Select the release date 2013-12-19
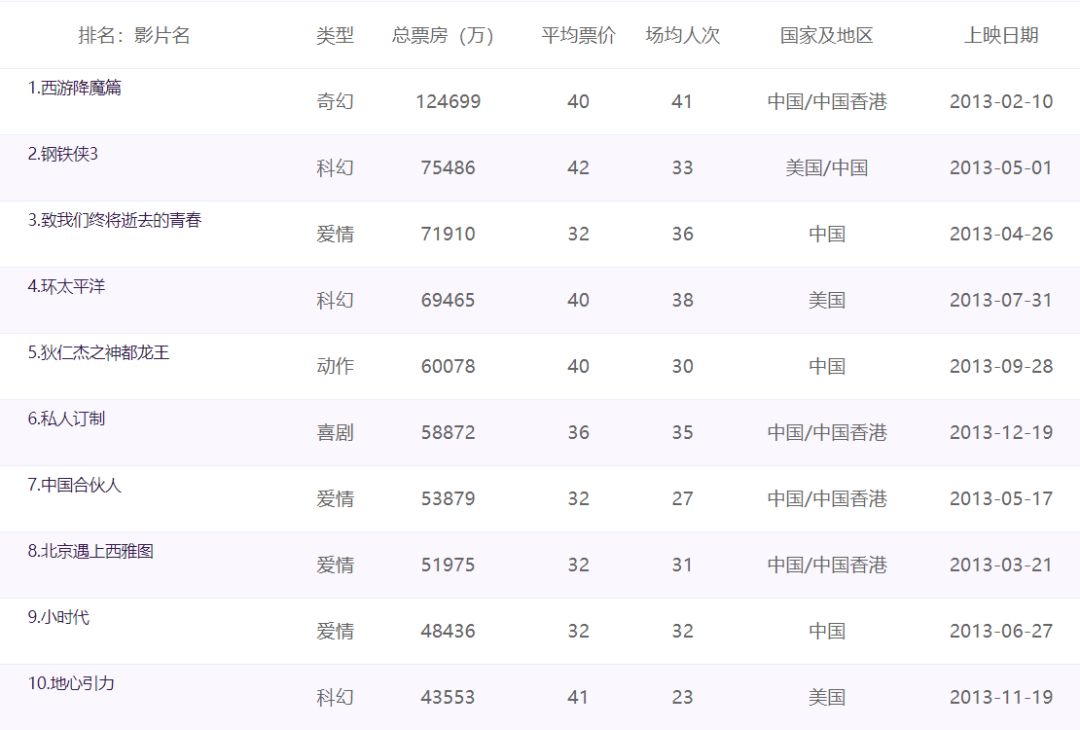This screenshot has height=730, width=1080. coord(1000,433)
